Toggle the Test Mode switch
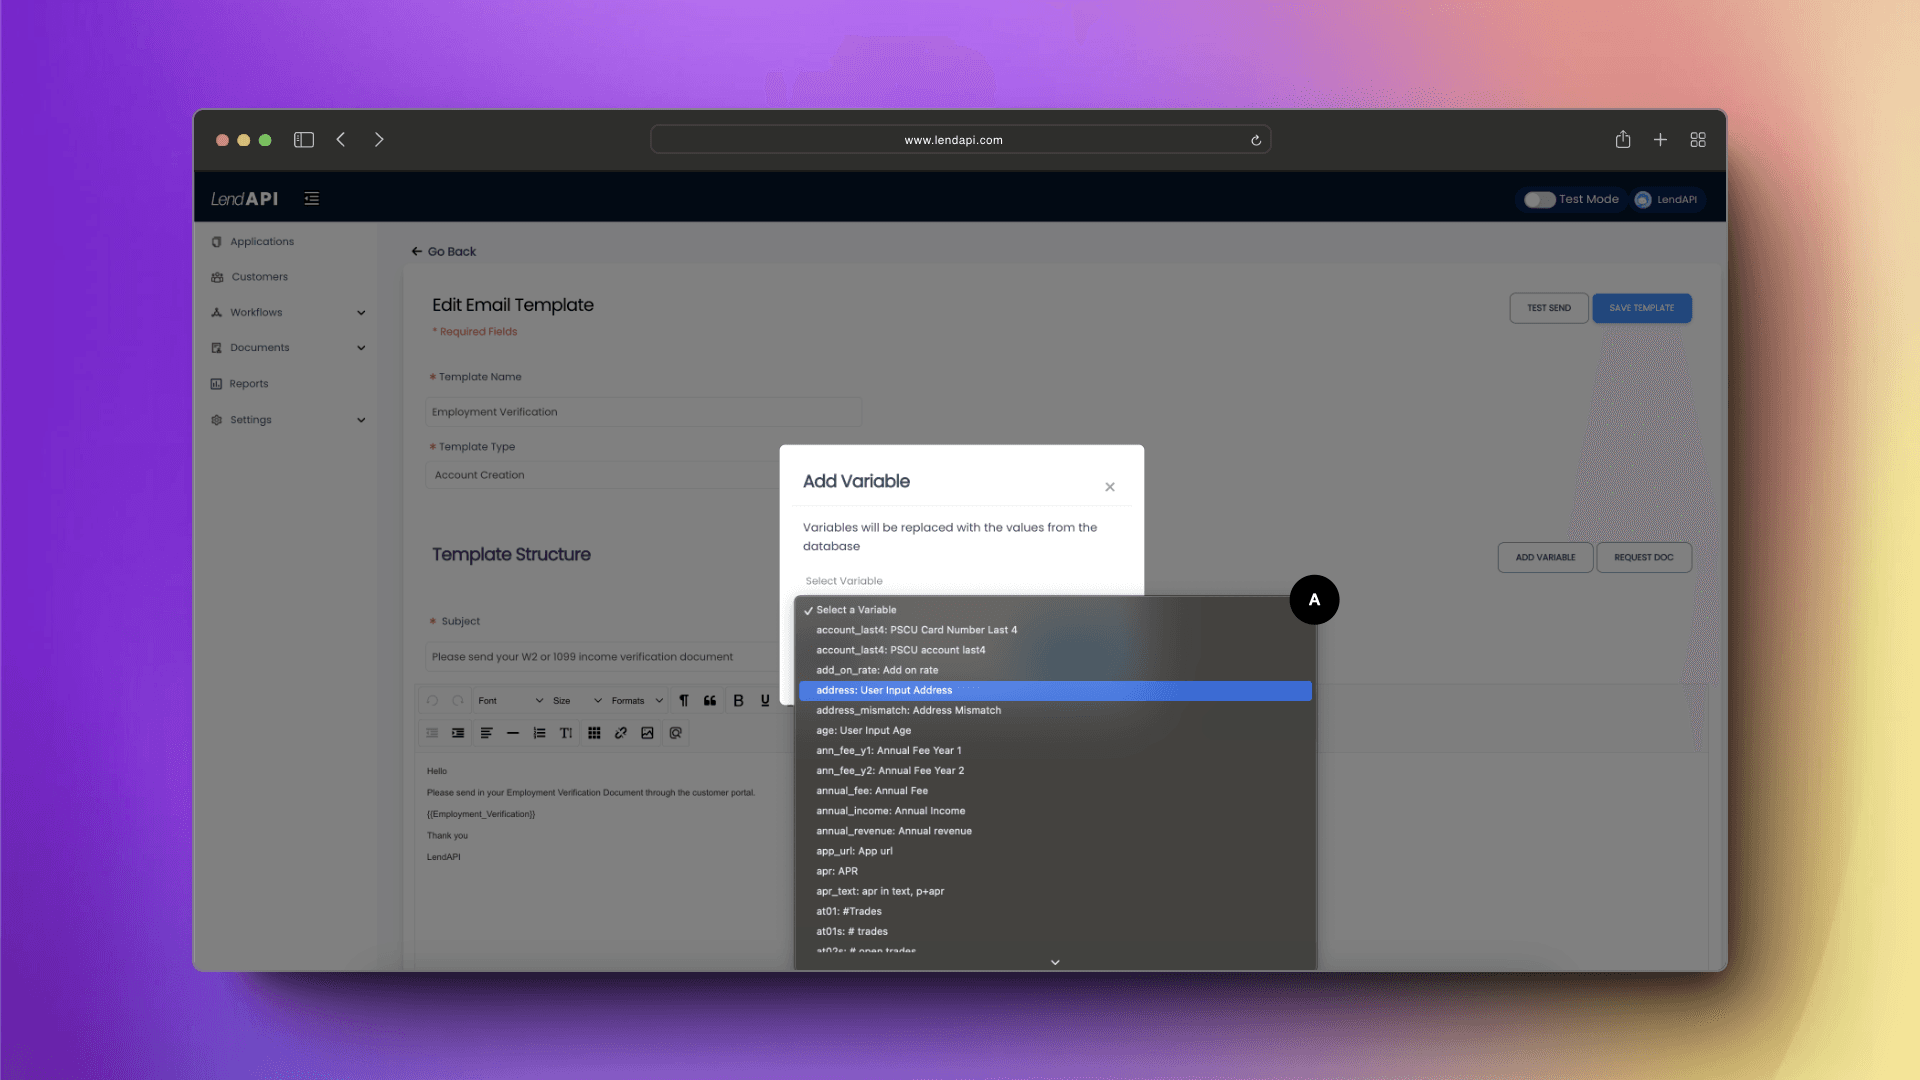This screenshot has width=1920, height=1080. coord(1539,199)
